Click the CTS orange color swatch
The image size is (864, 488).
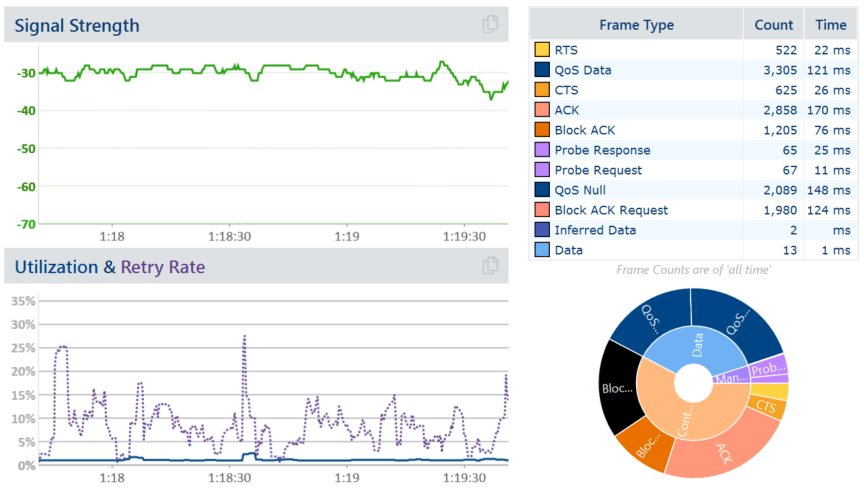tap(542, 90)
